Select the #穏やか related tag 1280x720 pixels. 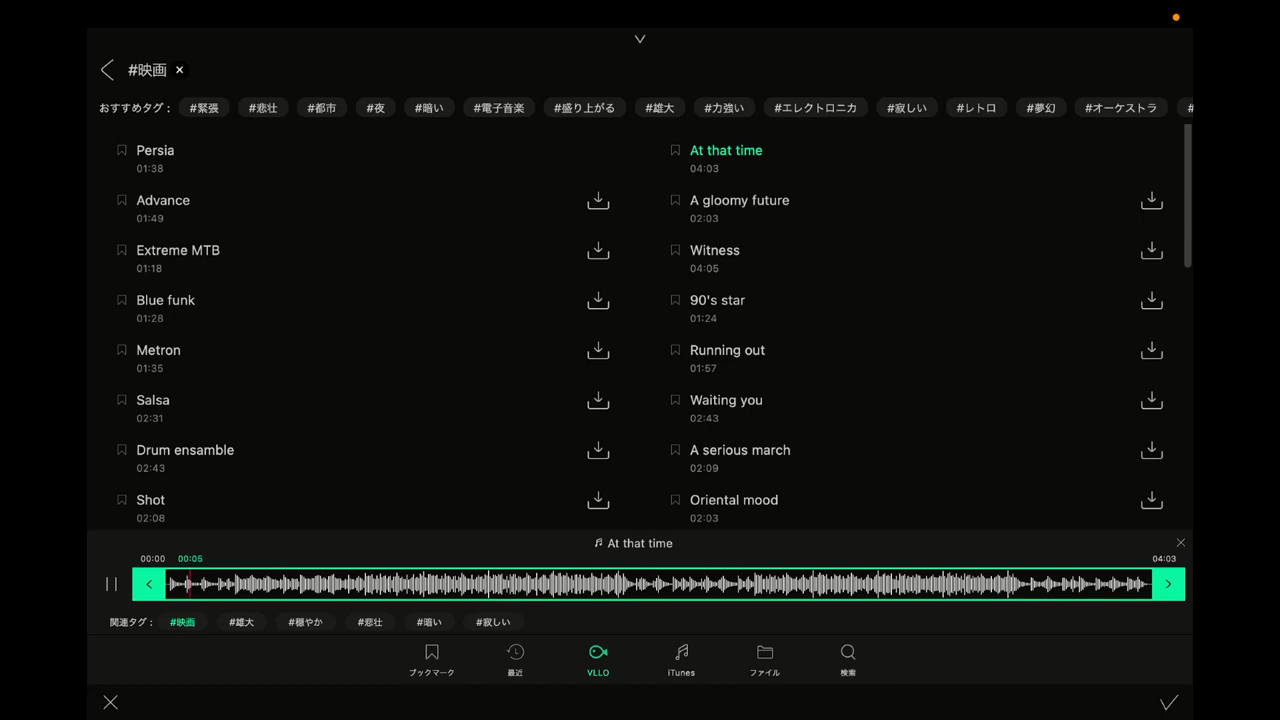pyautogui.click(x=305, y=622)
